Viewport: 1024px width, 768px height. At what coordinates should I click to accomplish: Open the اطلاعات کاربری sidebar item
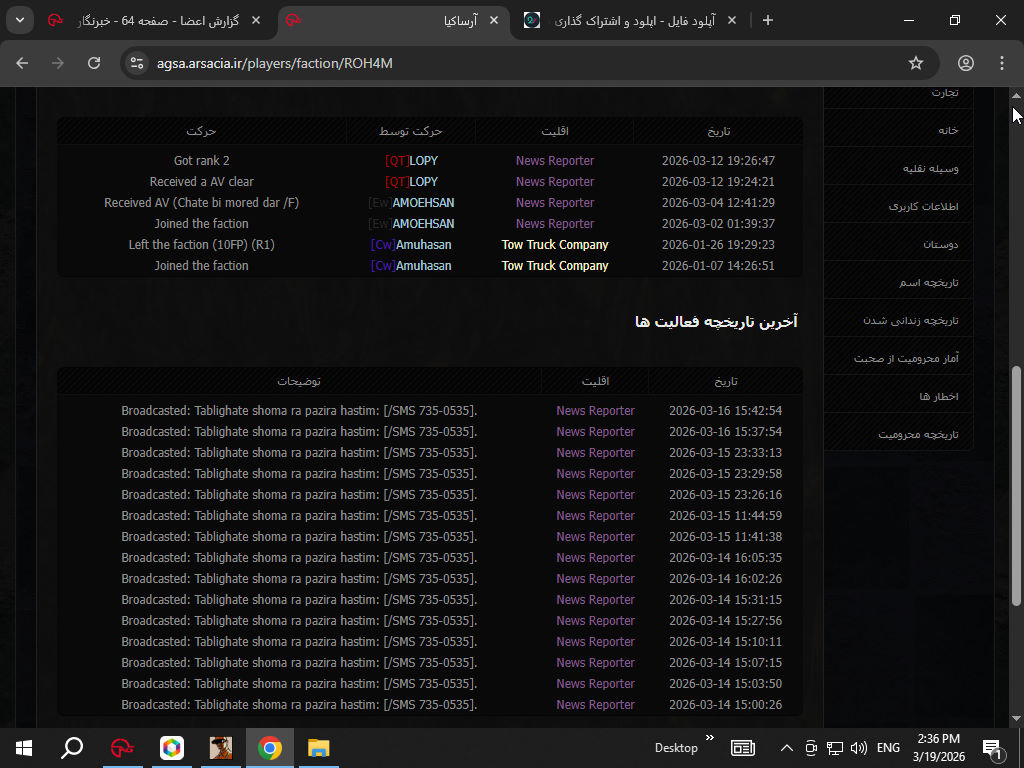tap(899, 206)
